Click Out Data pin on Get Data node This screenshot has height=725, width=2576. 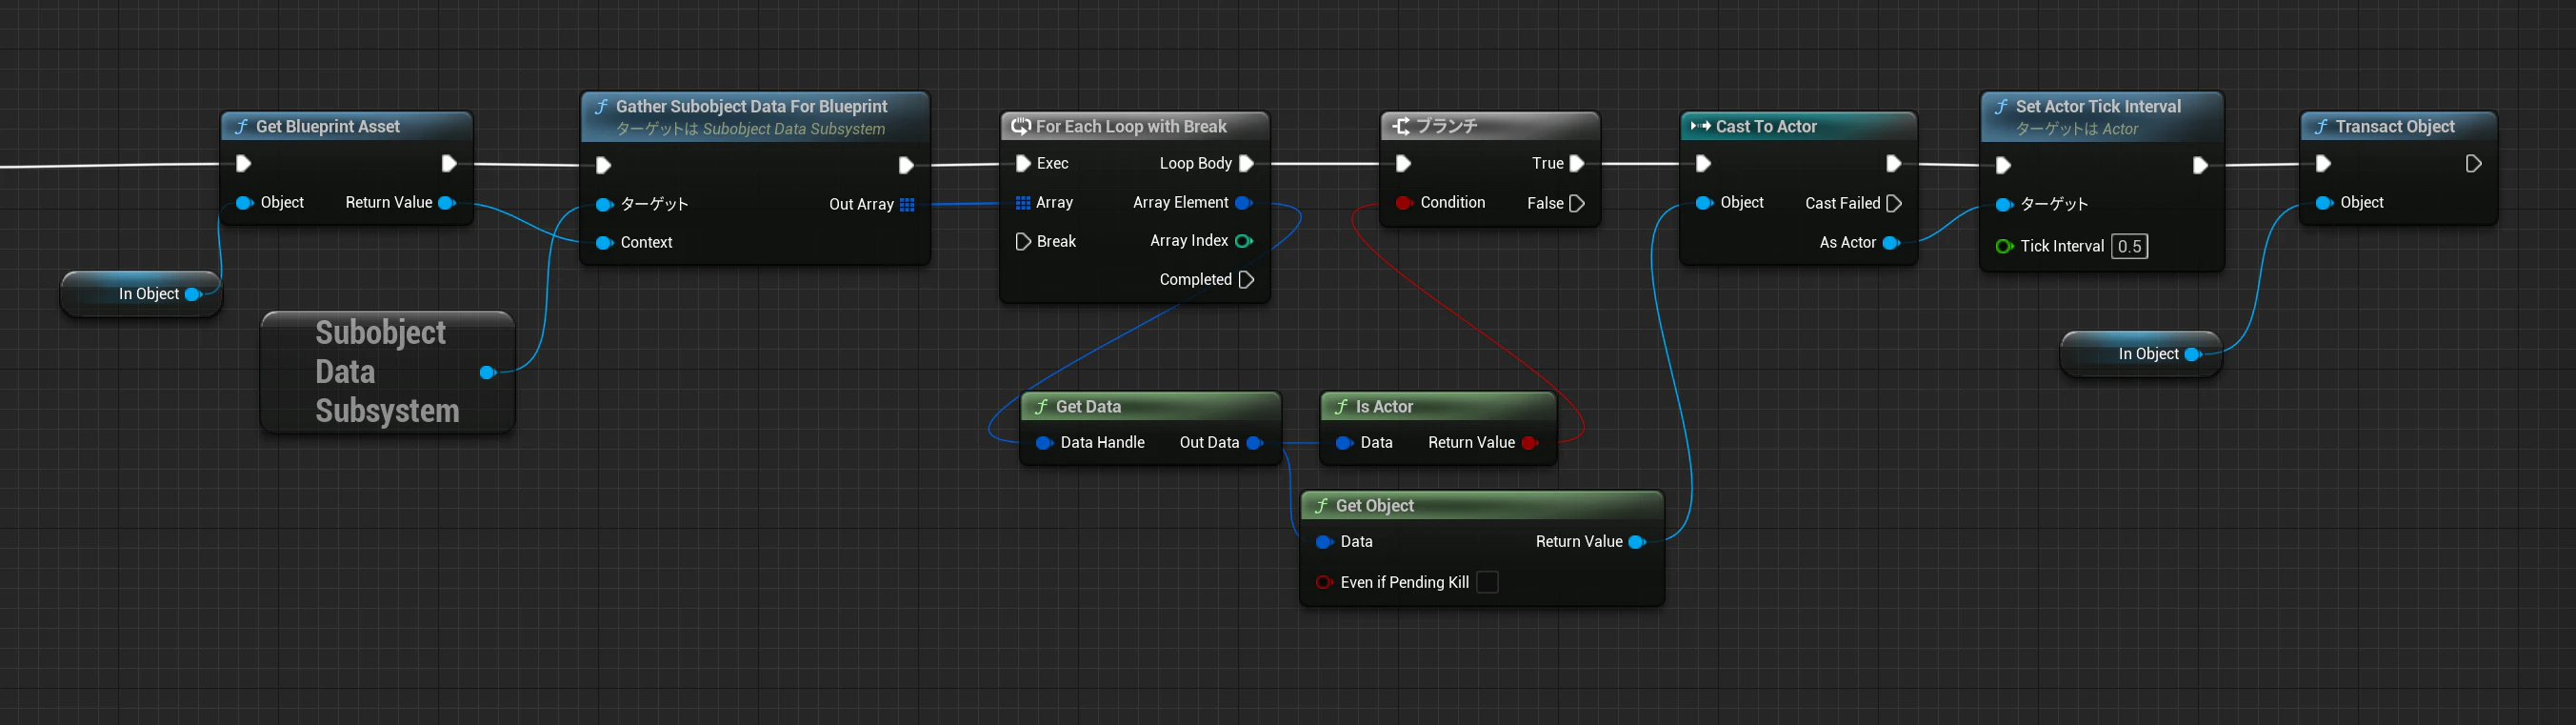[1255, 443]
